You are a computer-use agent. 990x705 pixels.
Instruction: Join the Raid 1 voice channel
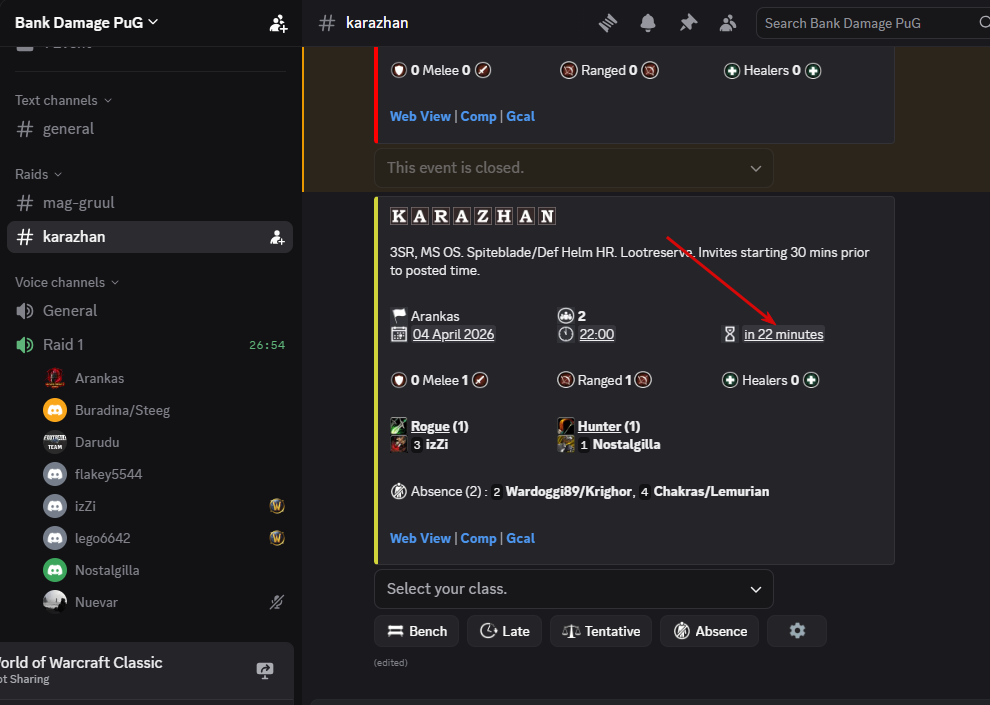[63, 344]
